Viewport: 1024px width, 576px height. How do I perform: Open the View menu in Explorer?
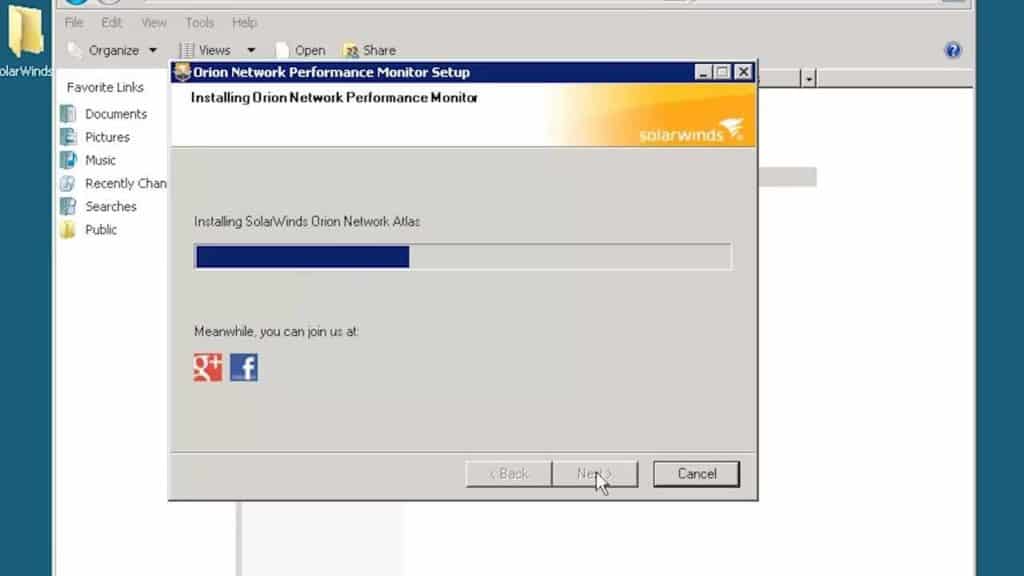[x=154, y=23]
